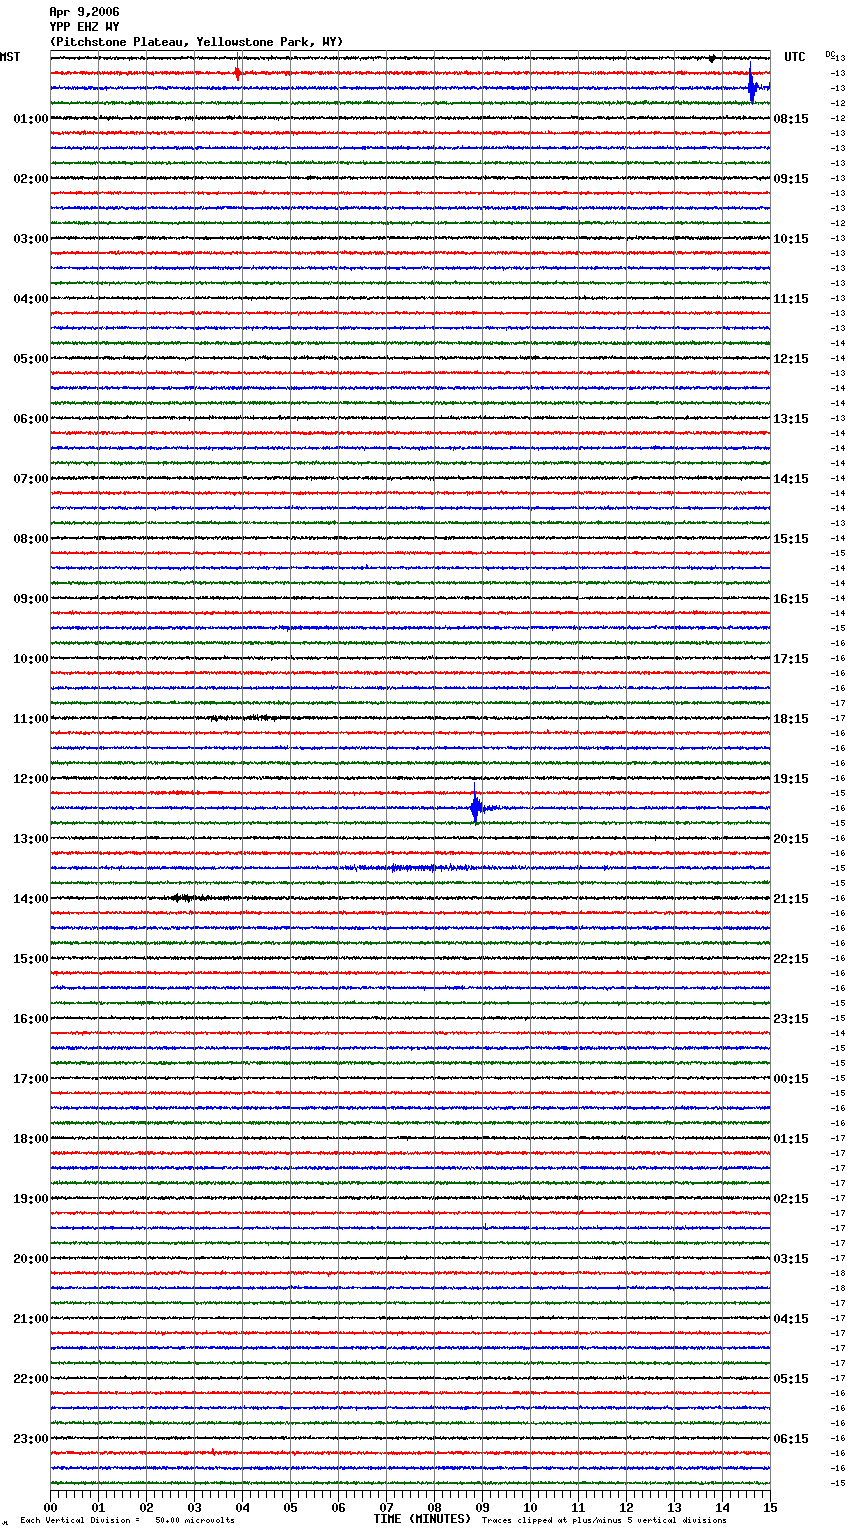Image resolution: width=850 pixels, height=1534 pixels.
Task: Click the '03' minute axis label
Action: [x=194, y=1507]
